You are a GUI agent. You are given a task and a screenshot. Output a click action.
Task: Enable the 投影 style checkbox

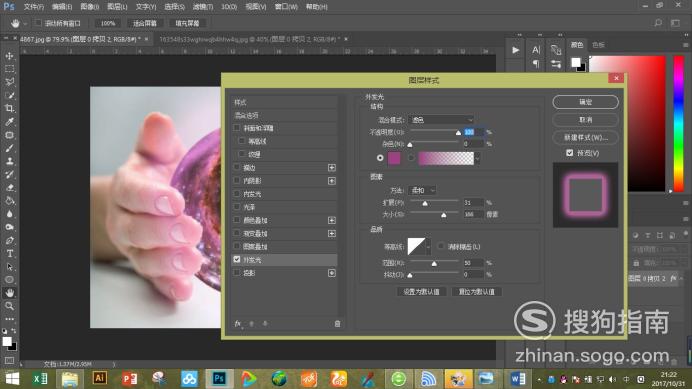tap(237, 273)
